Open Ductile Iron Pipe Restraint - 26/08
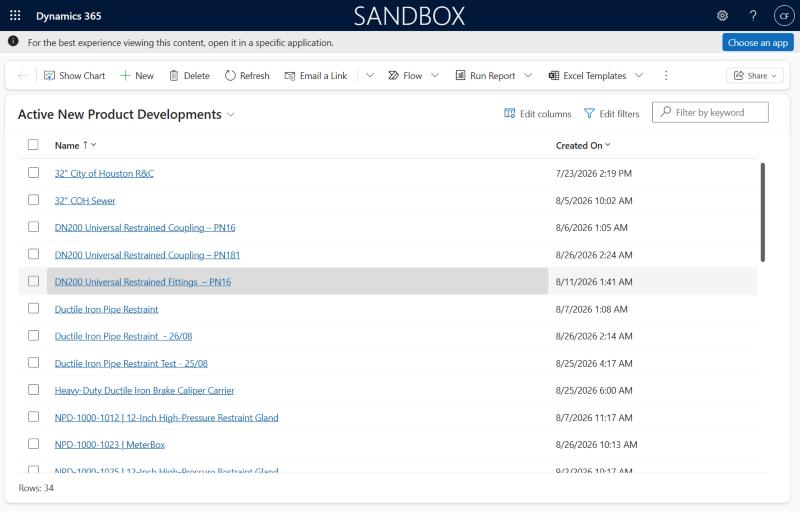 click(x=123, y=336)
